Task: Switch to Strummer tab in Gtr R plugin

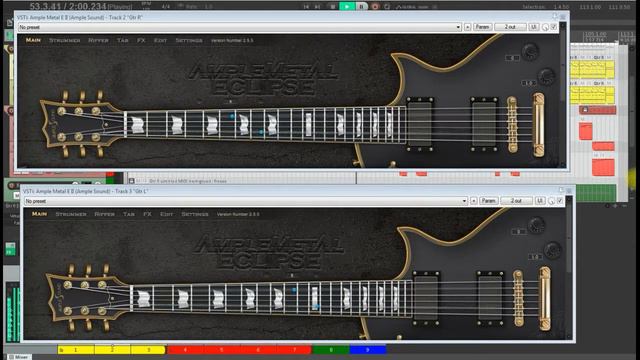Action: [64, 40]
